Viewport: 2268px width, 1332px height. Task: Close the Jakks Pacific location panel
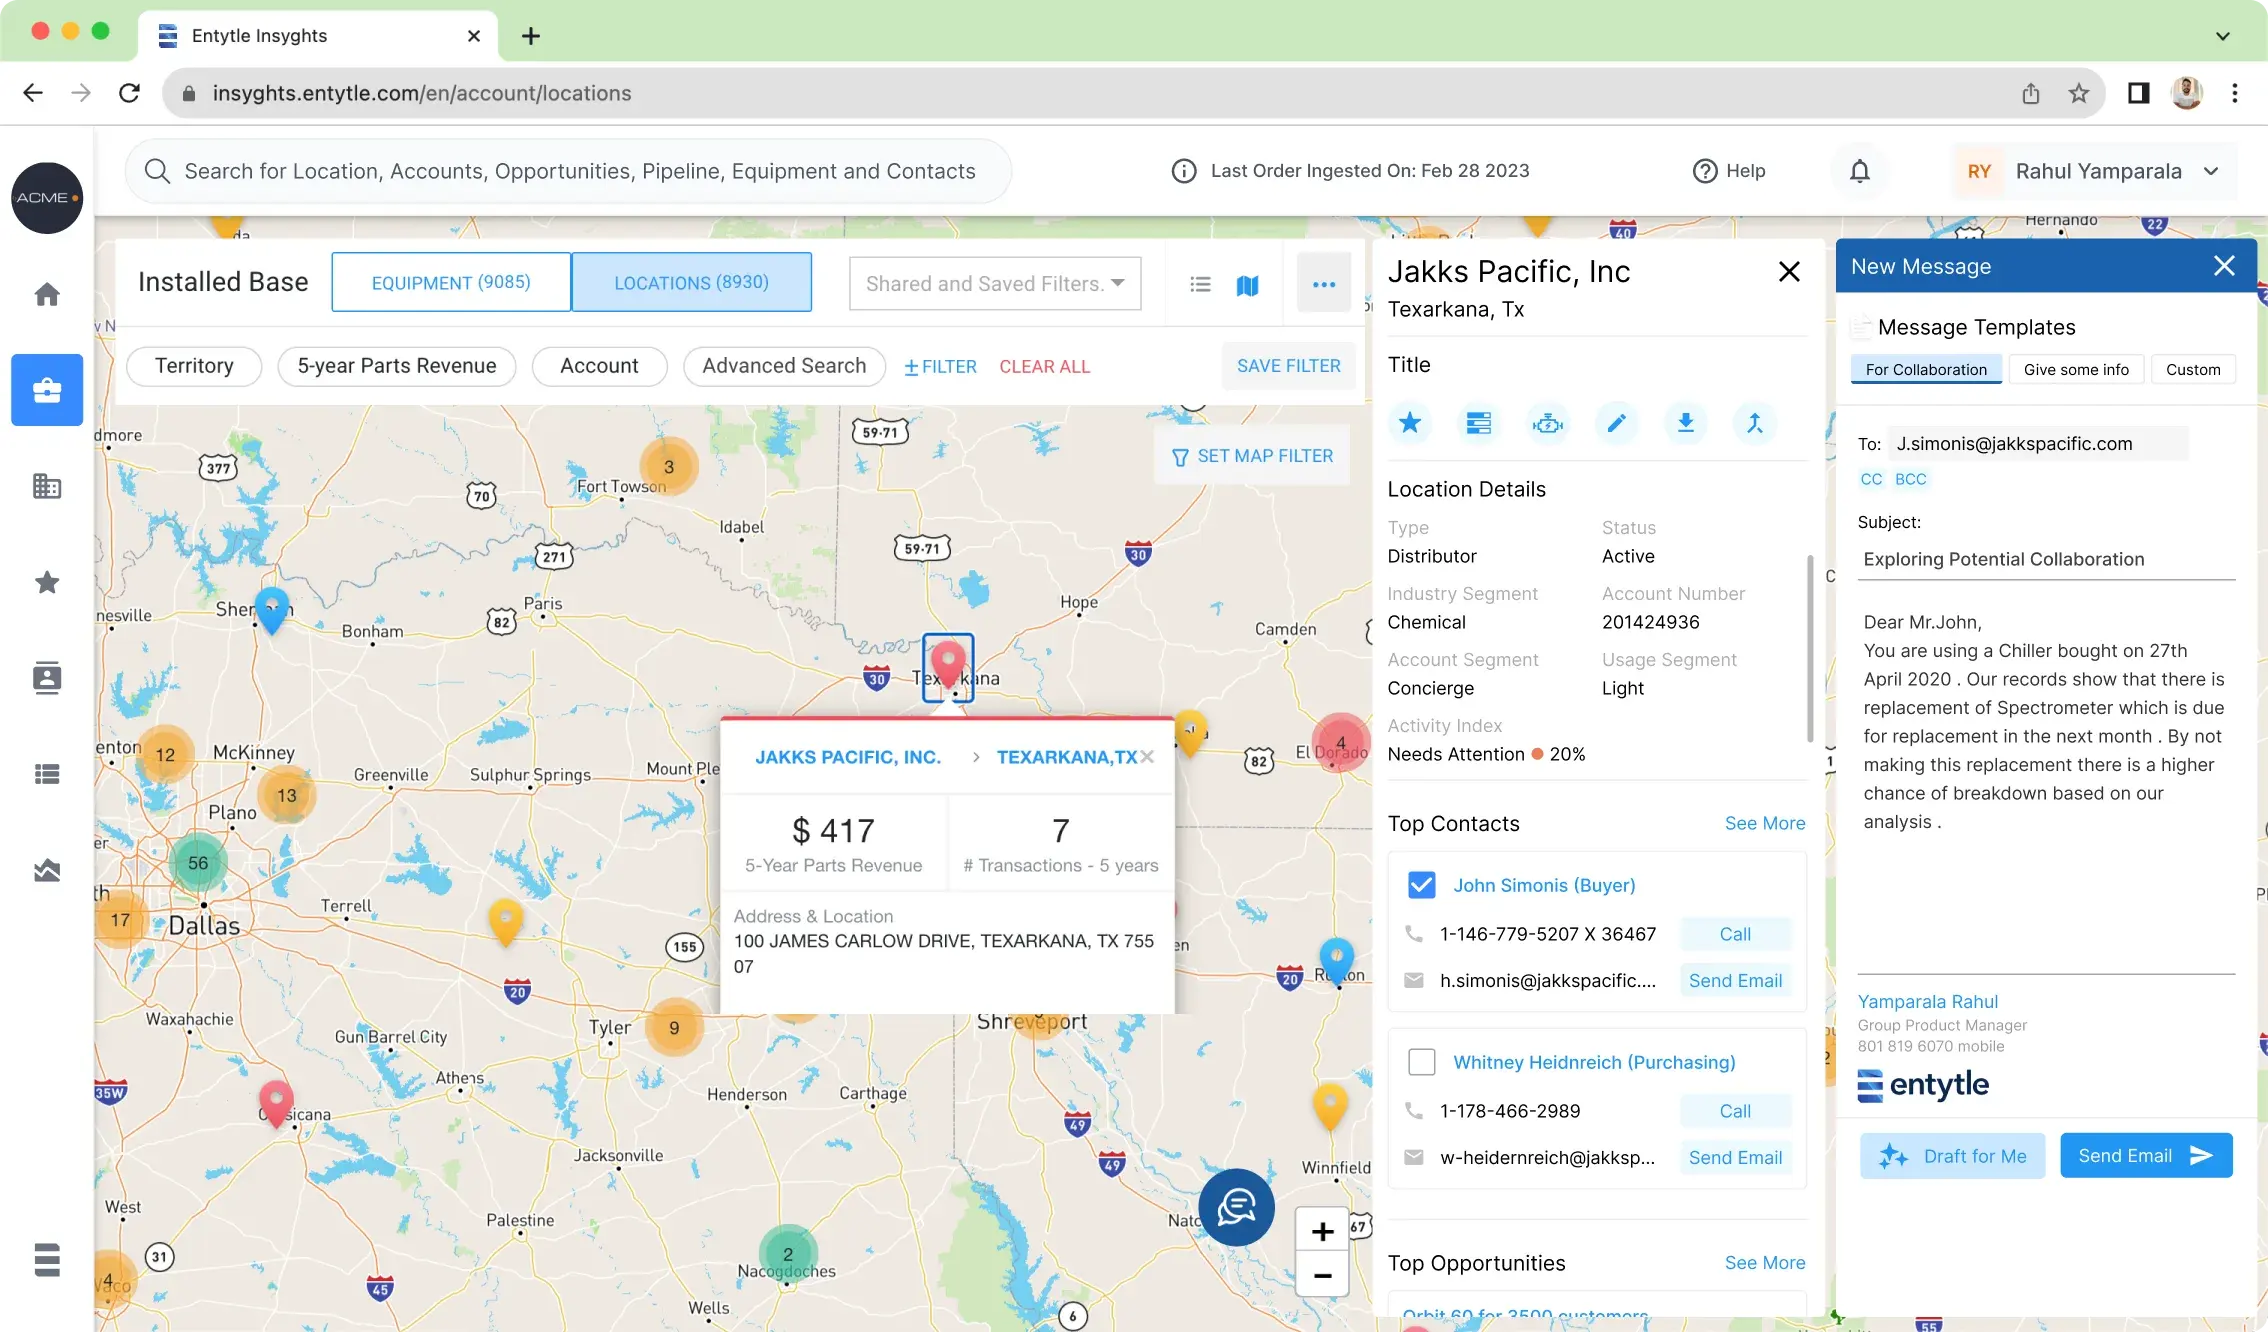(x=1789, y=271)
